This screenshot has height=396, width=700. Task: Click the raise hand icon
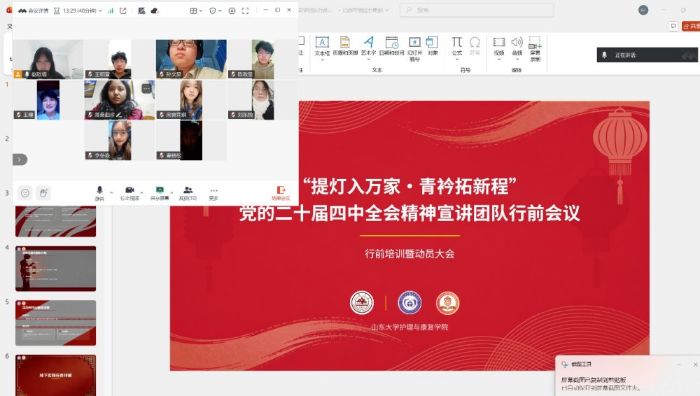(43, 193)
